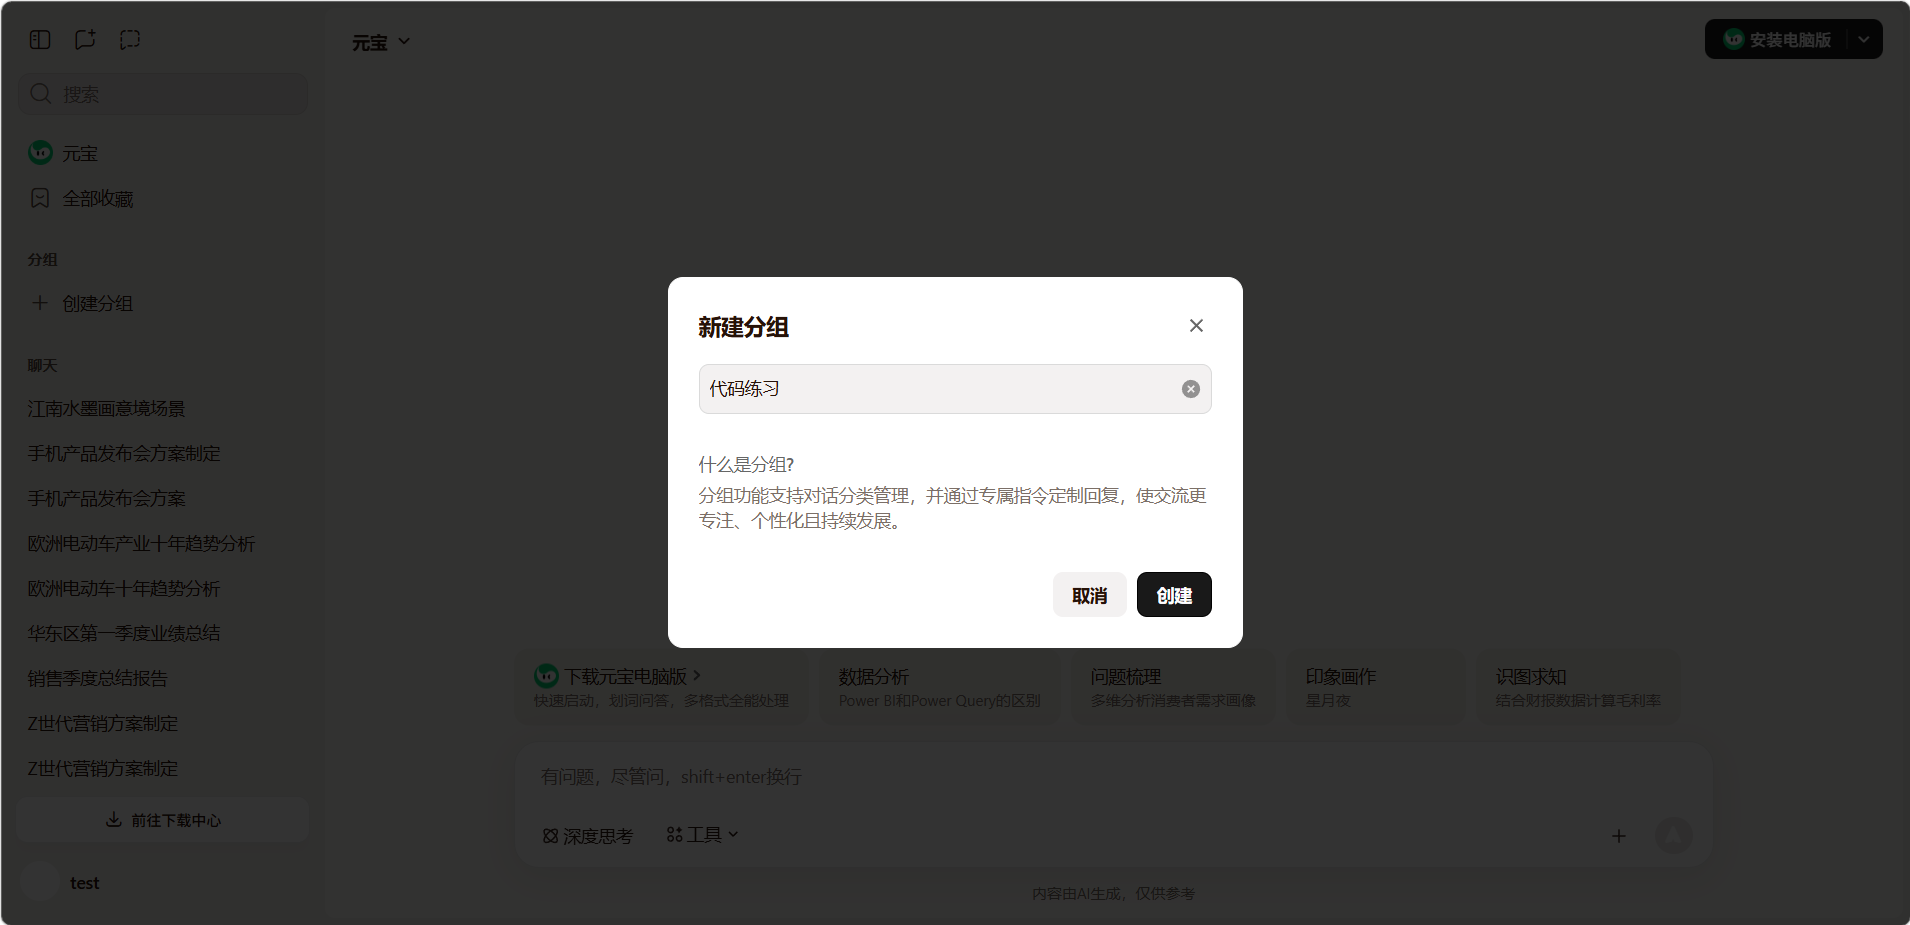The width and height of the screenshot is (1910, 925).
Task: Click the sidebar 搜索 field
Action: point(163,94)
